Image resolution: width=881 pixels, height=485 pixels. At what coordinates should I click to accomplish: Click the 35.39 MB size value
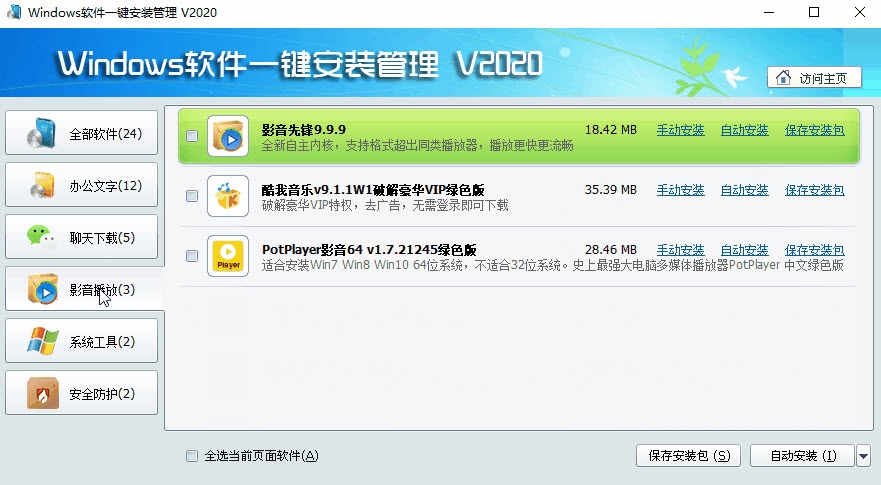611,190
